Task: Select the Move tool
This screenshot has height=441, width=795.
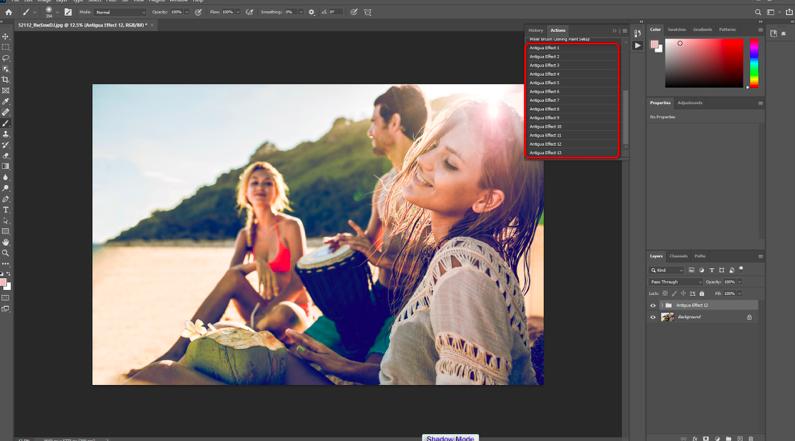Action: click(x=6, y=36)
